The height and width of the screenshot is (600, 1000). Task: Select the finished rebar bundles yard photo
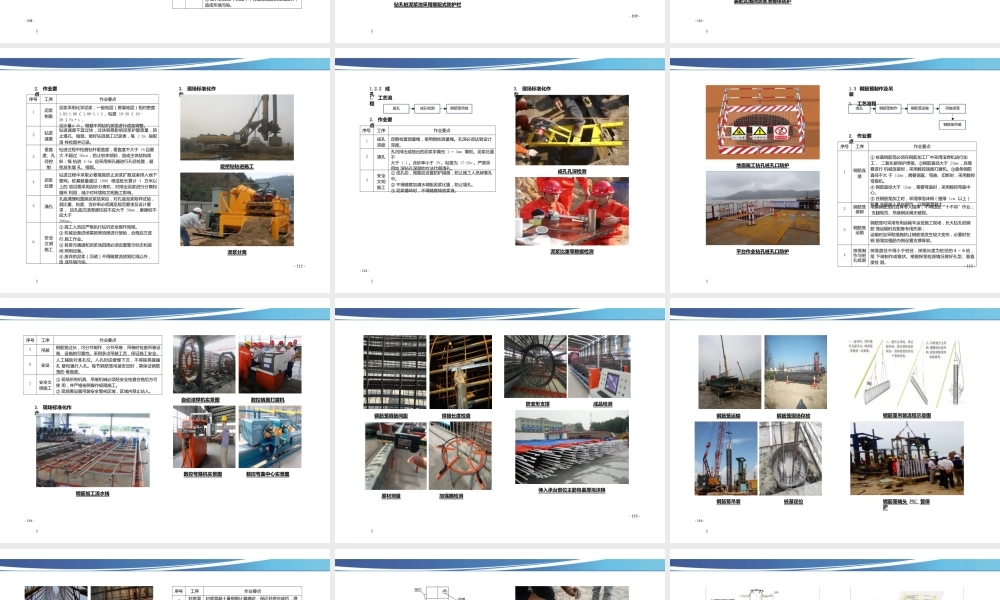click(x=572, y=447)
